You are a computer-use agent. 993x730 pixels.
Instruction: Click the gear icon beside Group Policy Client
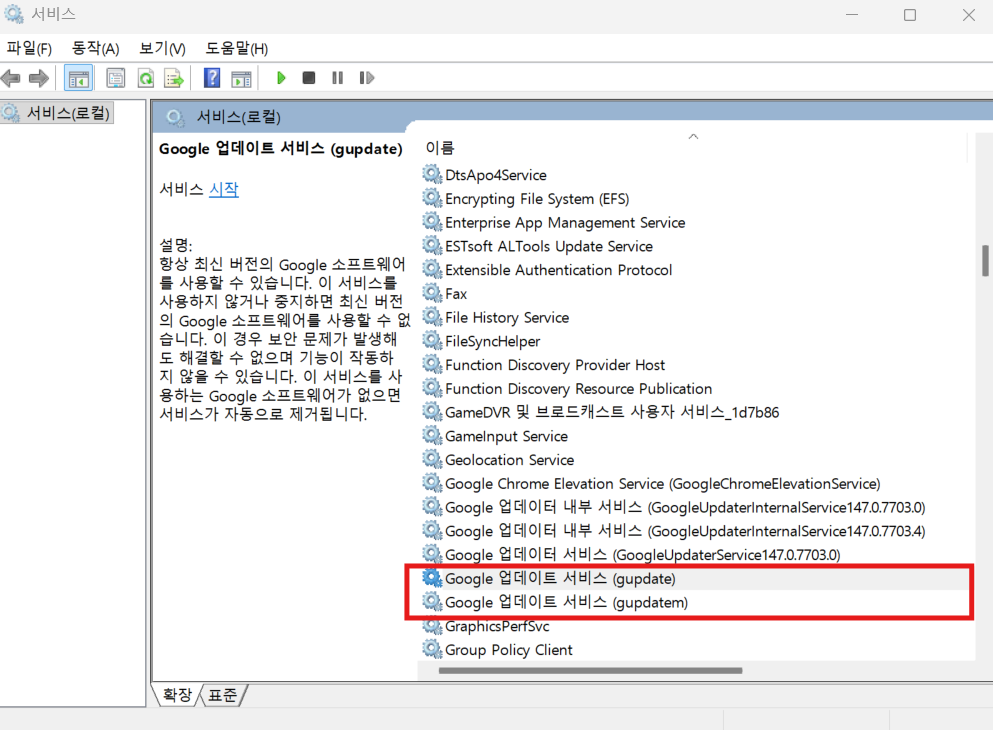pyautogui.click(x=433, y=649)
